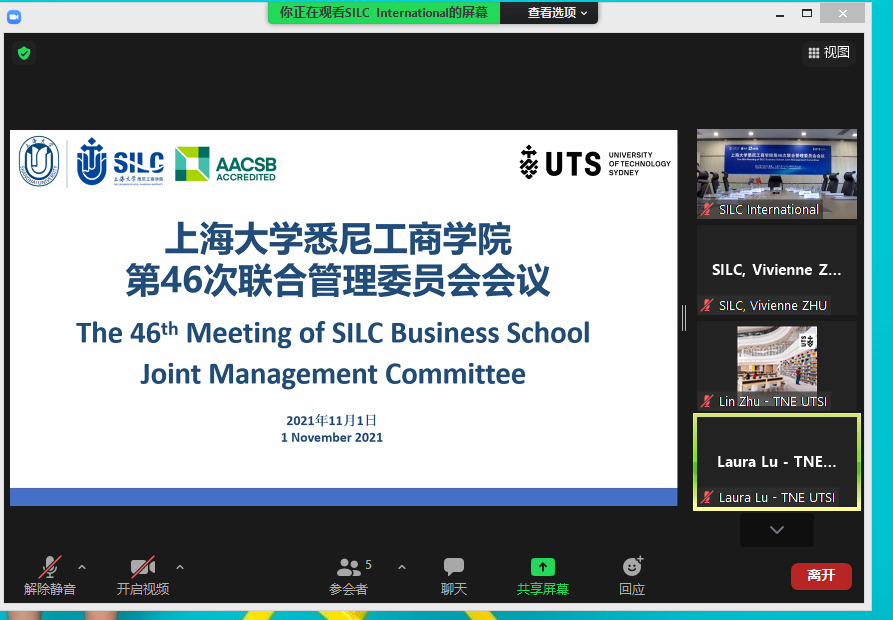Image resolution: width=893 pixels, height=620 pixels.
Task: Click the Zoom app logo icon
Action: click(14, 16)
